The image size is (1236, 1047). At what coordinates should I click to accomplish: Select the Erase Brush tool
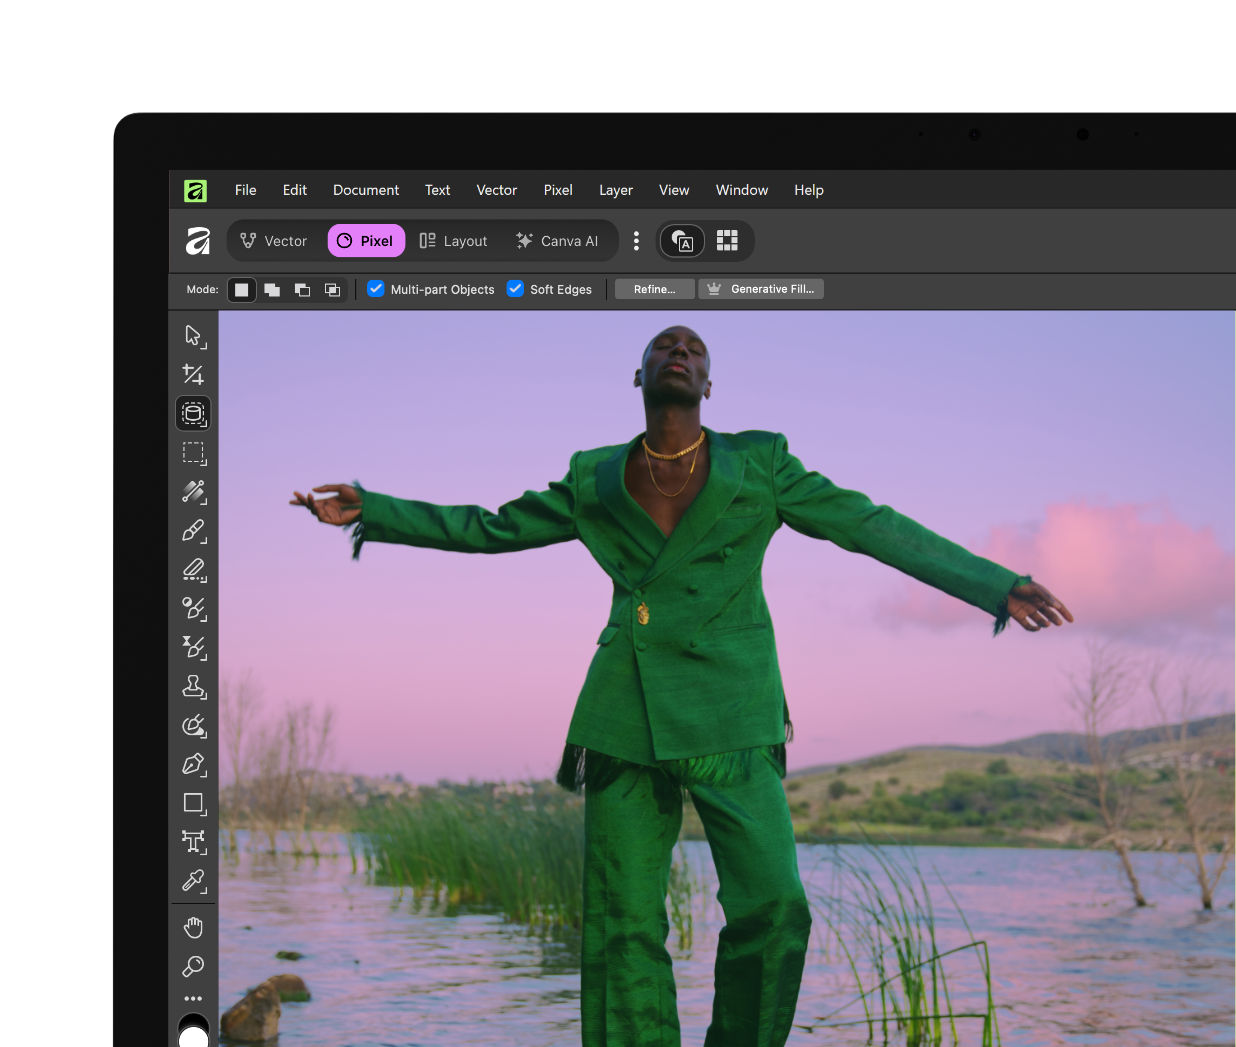(x=193, y=569)
